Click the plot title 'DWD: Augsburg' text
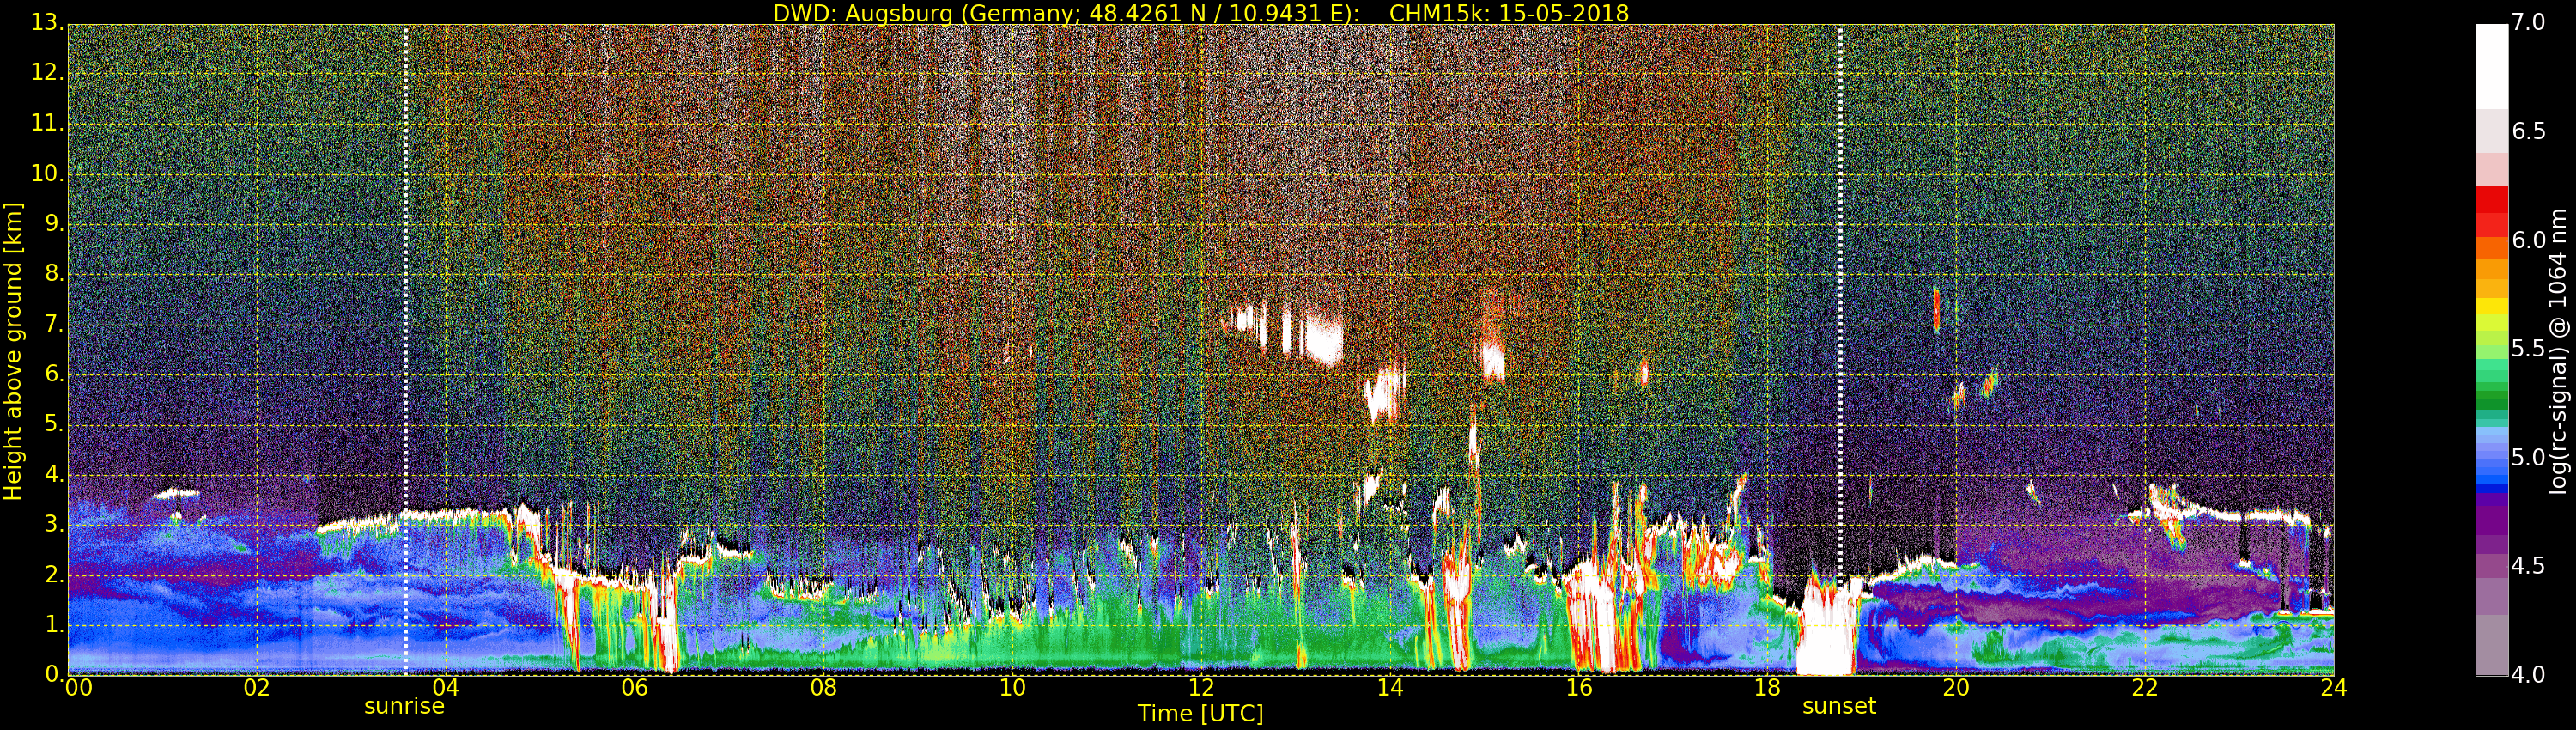This screenshot has width=2576, height=730. (x=863, y=13)
